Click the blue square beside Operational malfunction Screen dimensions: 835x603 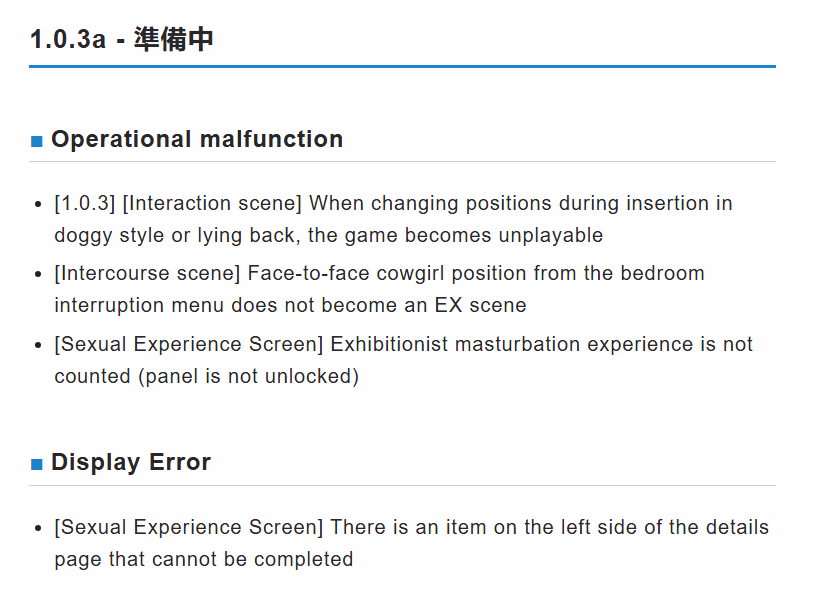(x=37, y=141)
